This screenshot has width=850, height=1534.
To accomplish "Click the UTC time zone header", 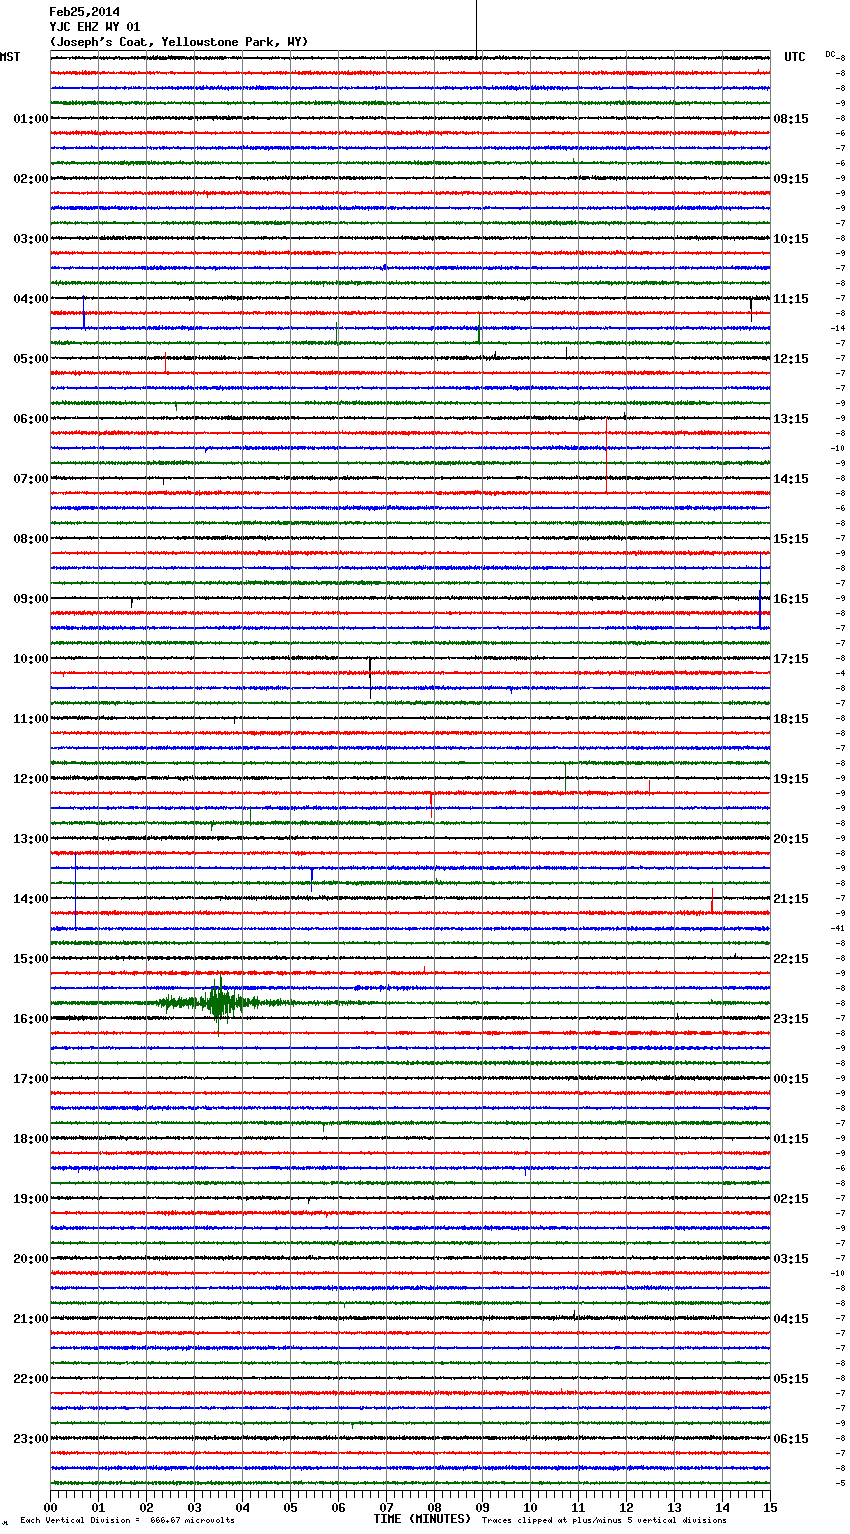I will tap(795, 57).
